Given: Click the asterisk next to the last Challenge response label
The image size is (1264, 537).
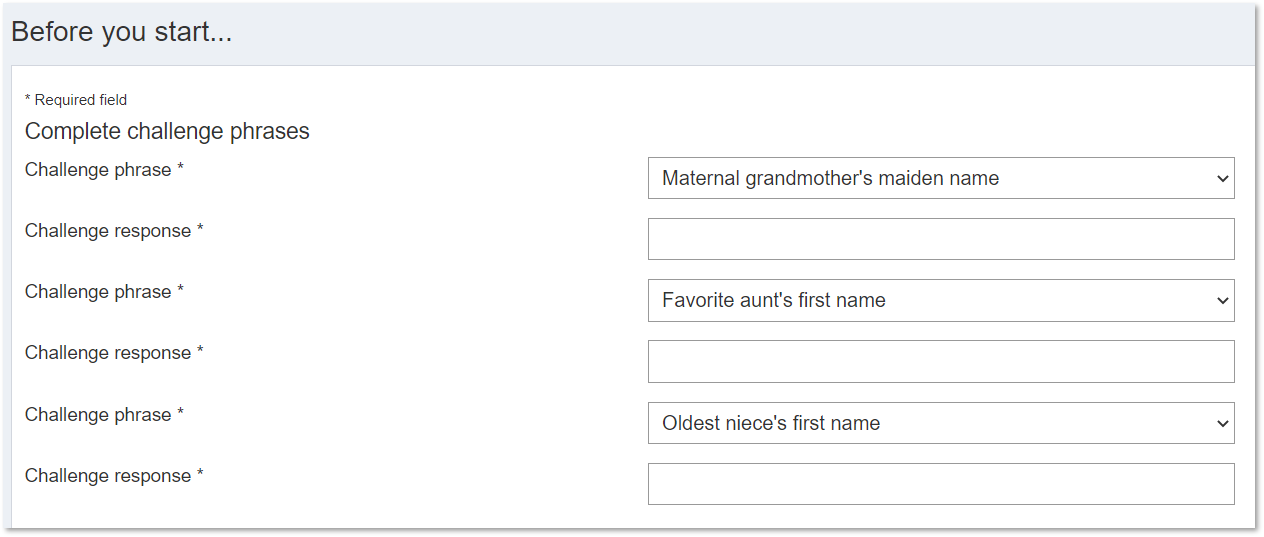Looking at the screenshot, I should [200, 474].
